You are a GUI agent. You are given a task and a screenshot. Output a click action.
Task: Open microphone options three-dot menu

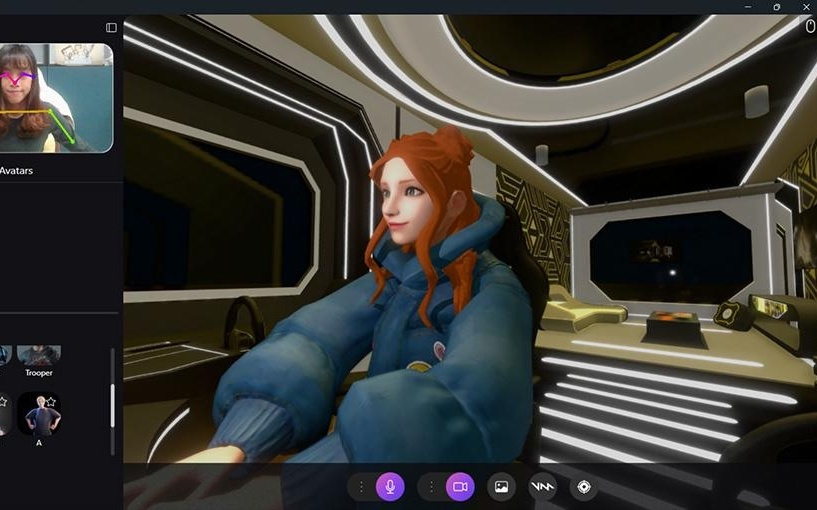coord(362,487)
